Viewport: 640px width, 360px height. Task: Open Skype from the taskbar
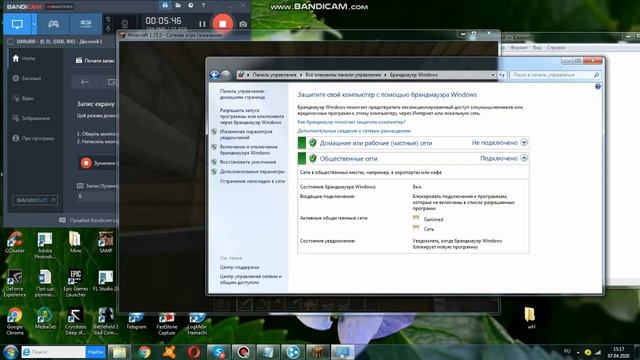[x=218, y=352]
